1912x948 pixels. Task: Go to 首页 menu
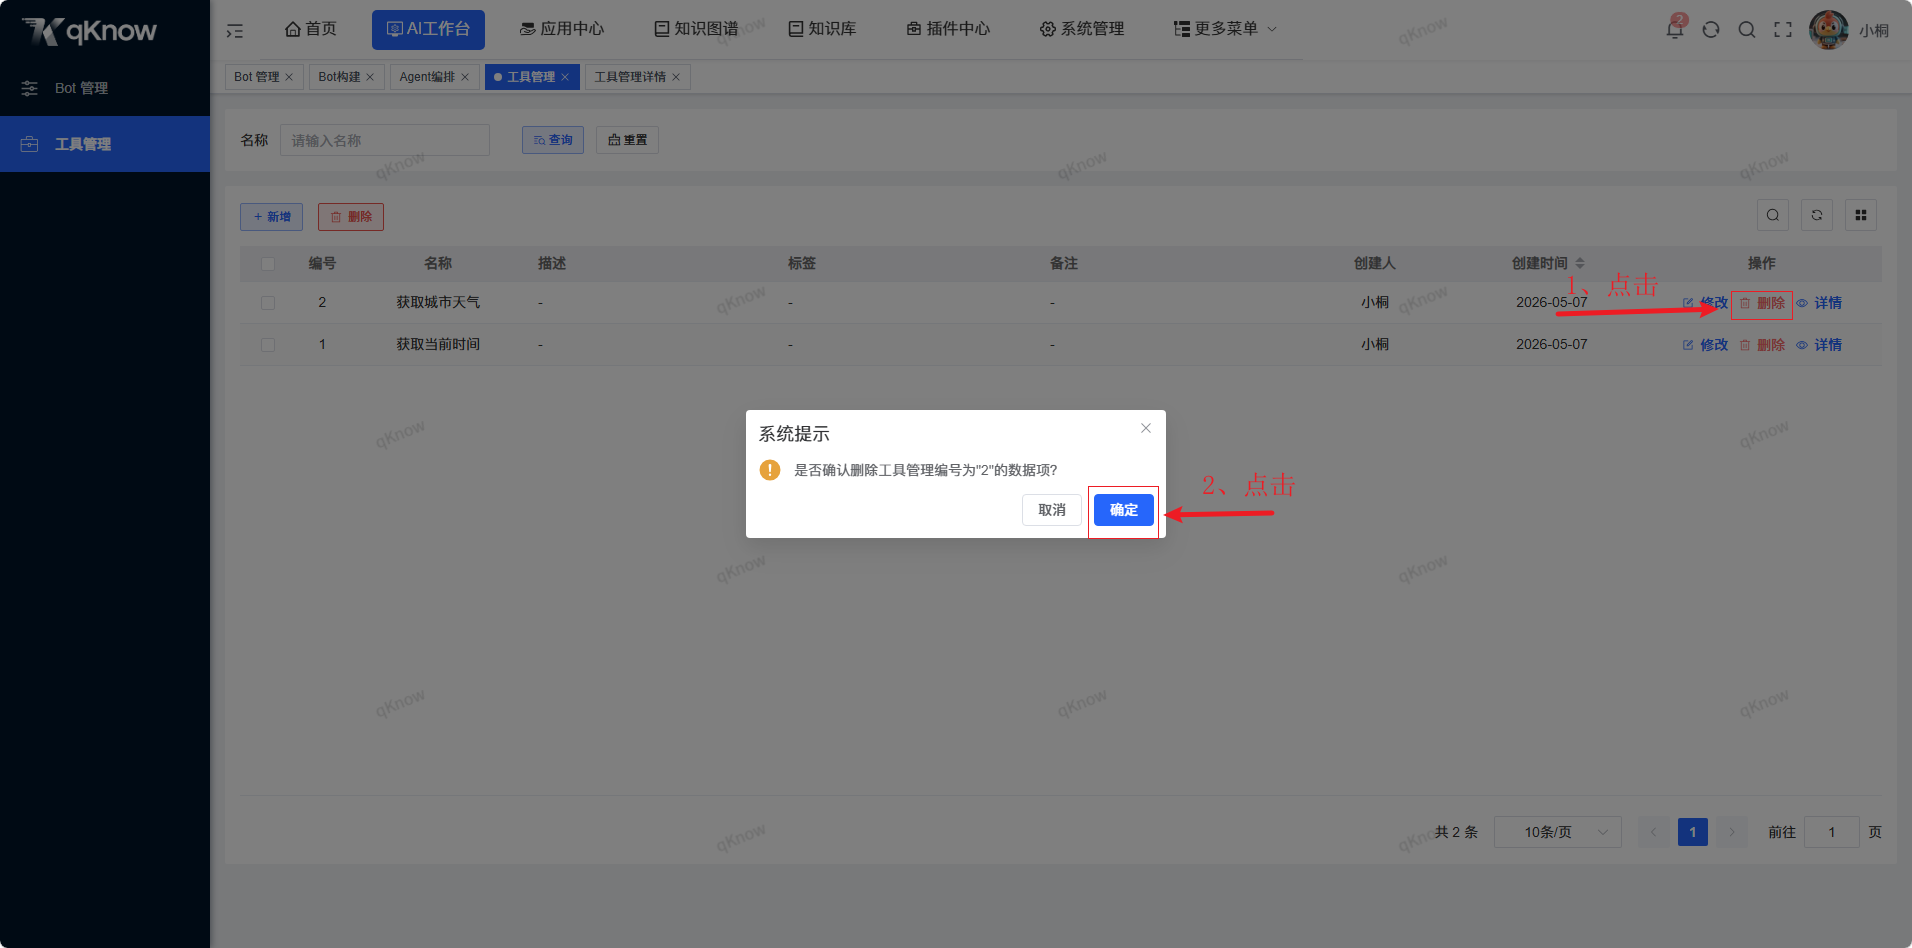click(310, 29)
